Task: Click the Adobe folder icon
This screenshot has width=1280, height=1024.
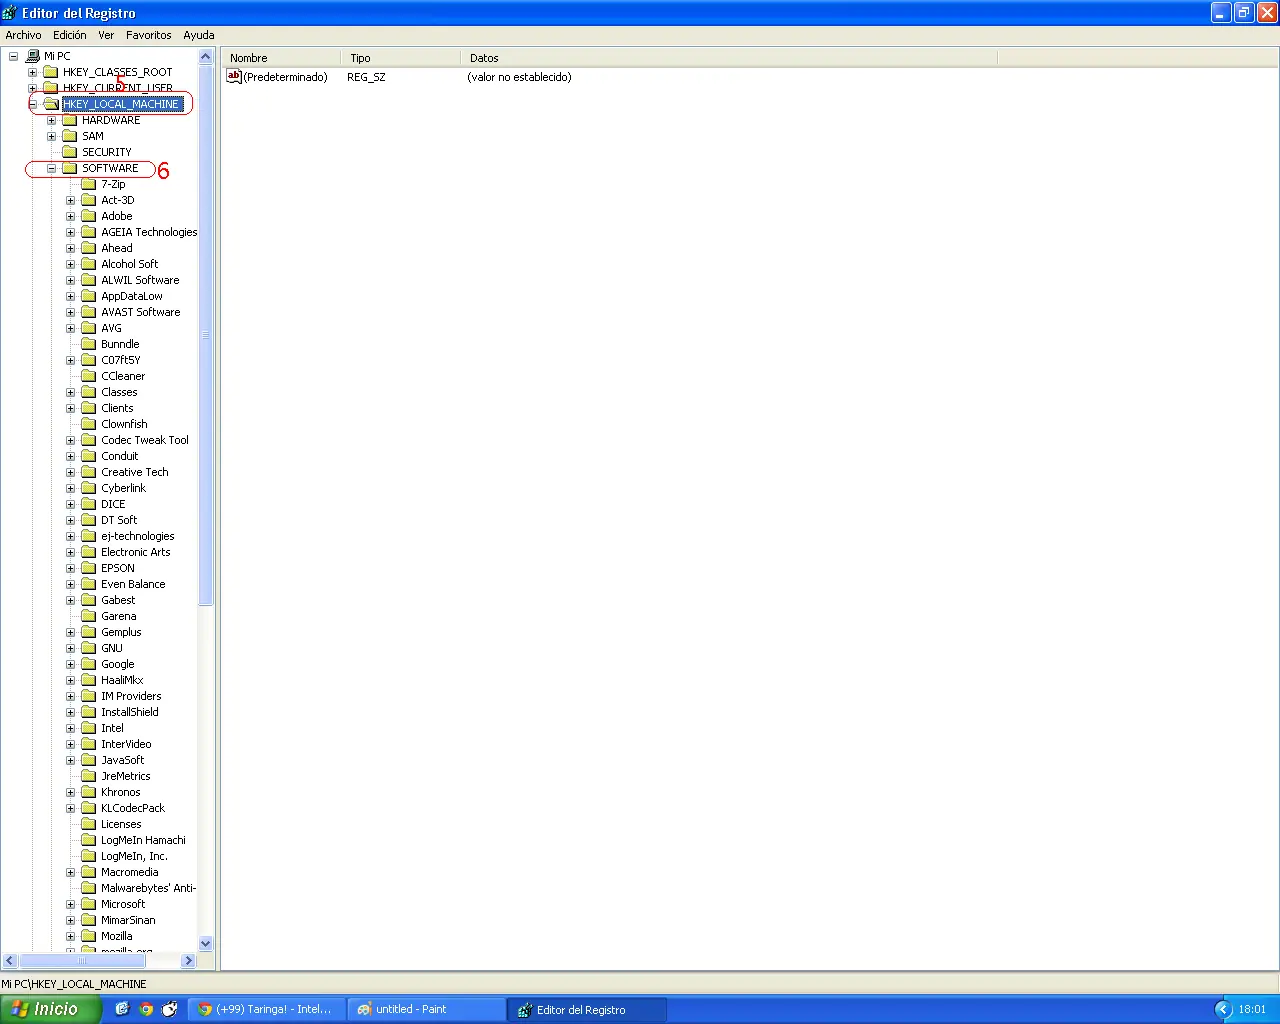Action: (89, 216)
